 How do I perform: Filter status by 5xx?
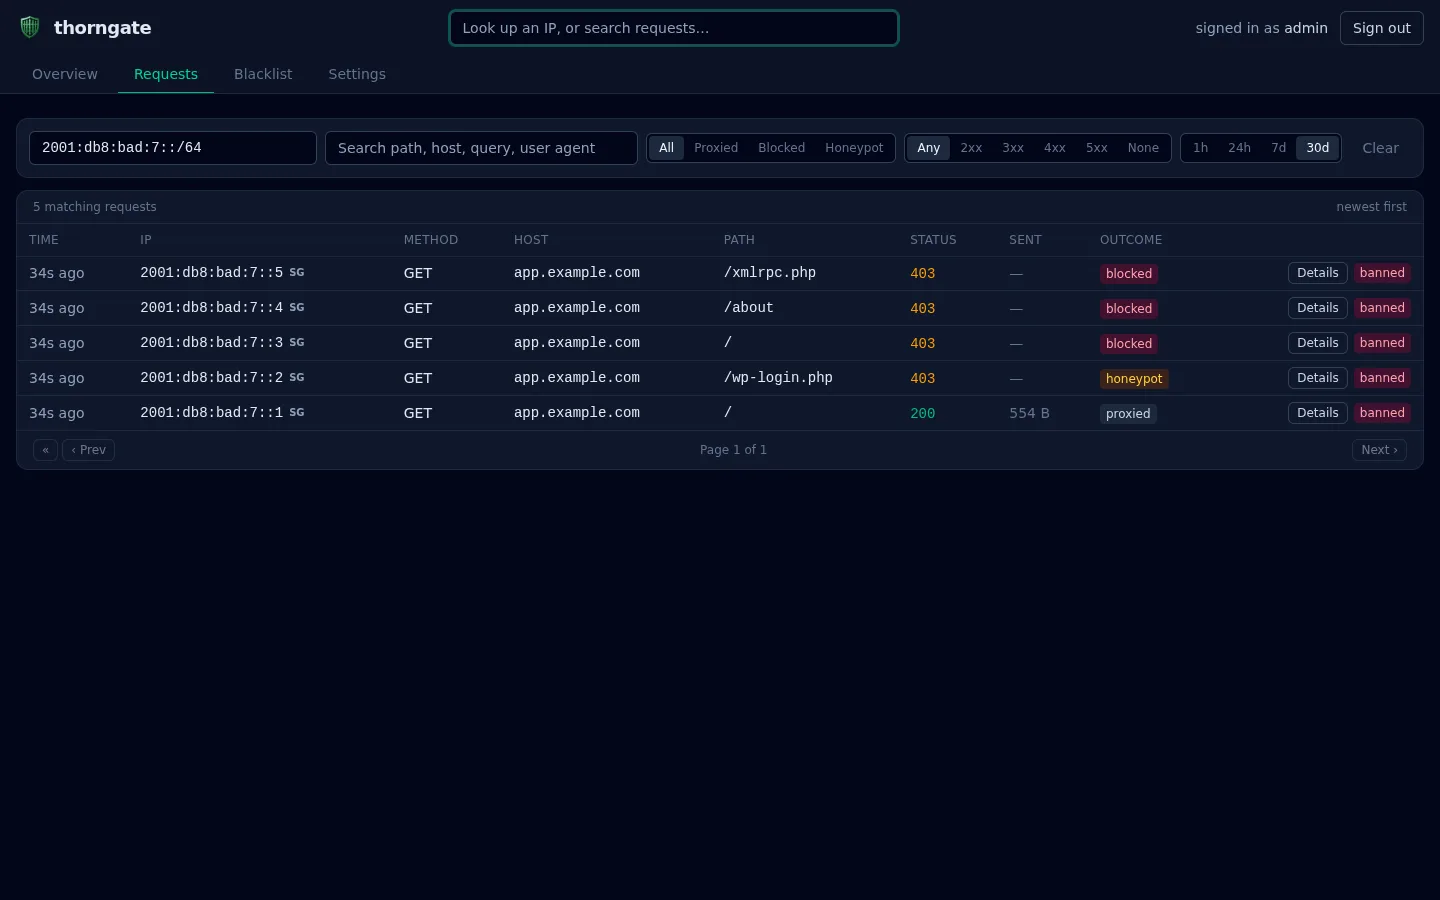1097,148
